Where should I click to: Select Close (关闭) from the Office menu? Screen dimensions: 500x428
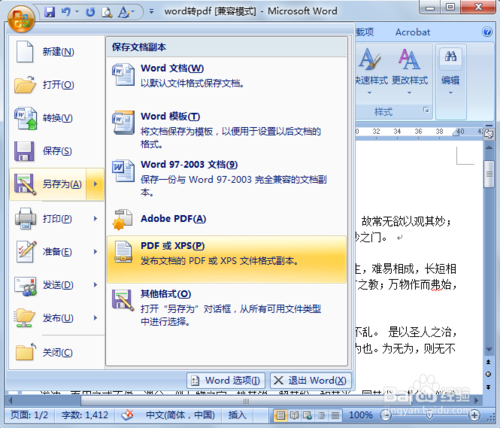57,352
